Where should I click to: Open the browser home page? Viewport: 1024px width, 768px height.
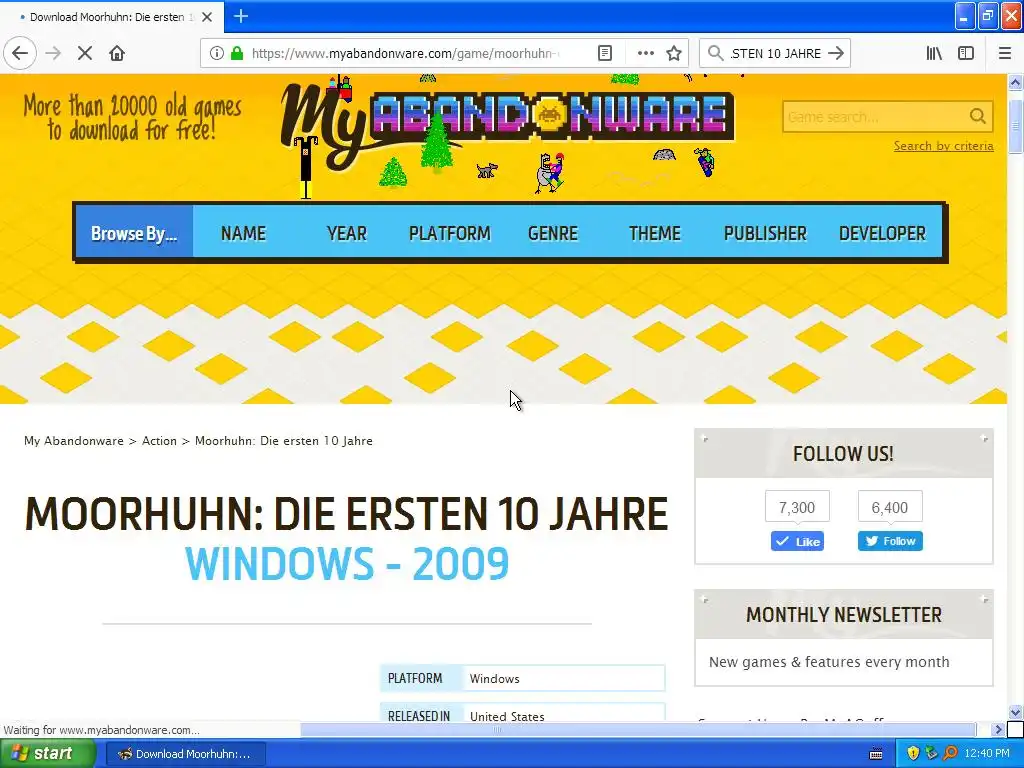coord(117,54)
